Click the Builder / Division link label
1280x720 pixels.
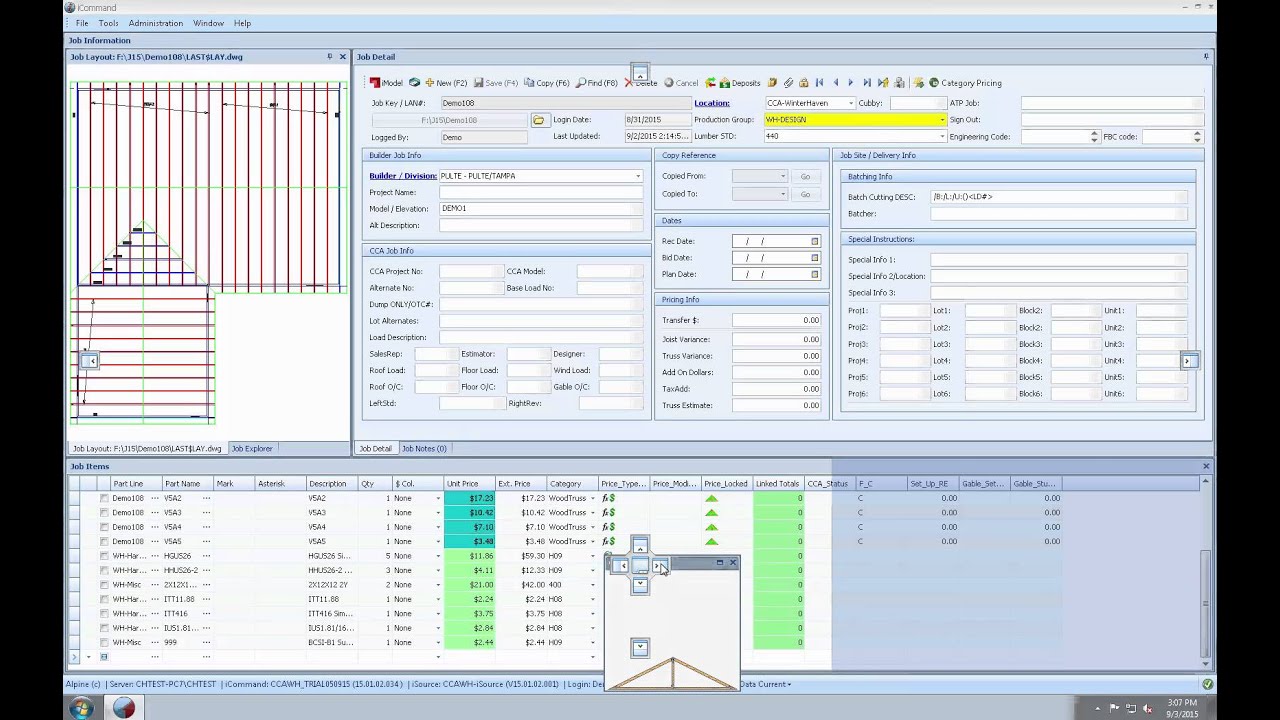[403, 176]
